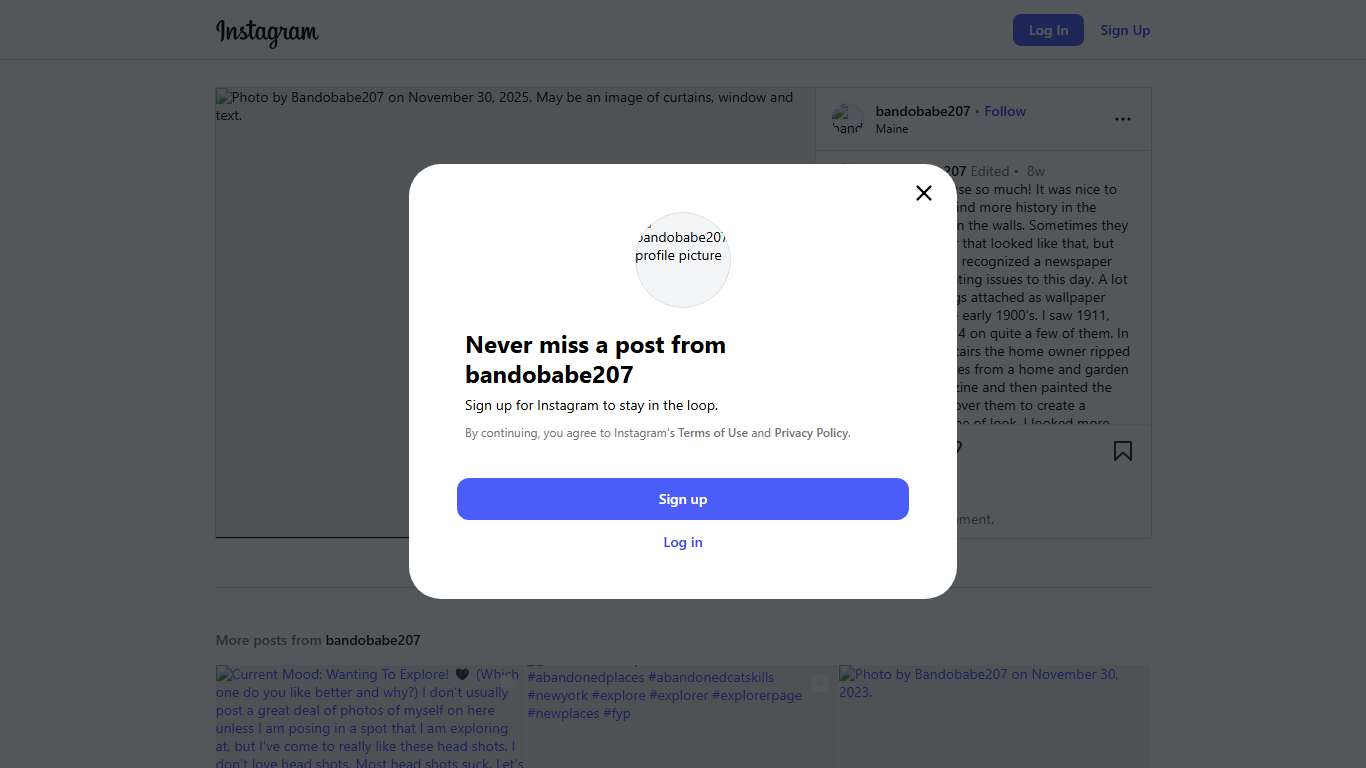Click the Sign Up link in the header
Image resolution: width=1366 pixels, height=768 pixels.
1125,30
